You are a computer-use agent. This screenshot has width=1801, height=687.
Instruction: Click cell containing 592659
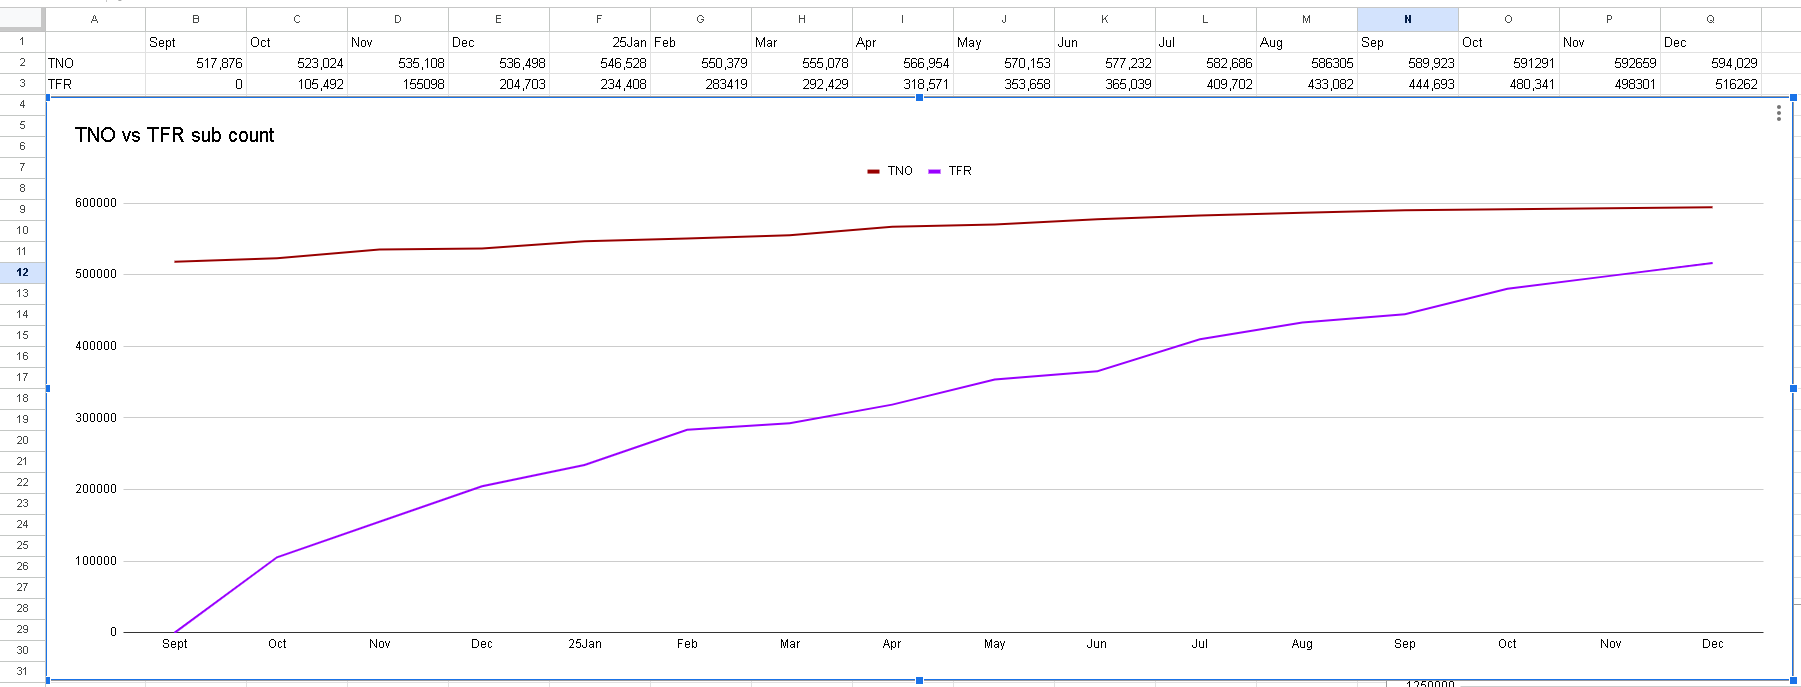[1610, 63]
